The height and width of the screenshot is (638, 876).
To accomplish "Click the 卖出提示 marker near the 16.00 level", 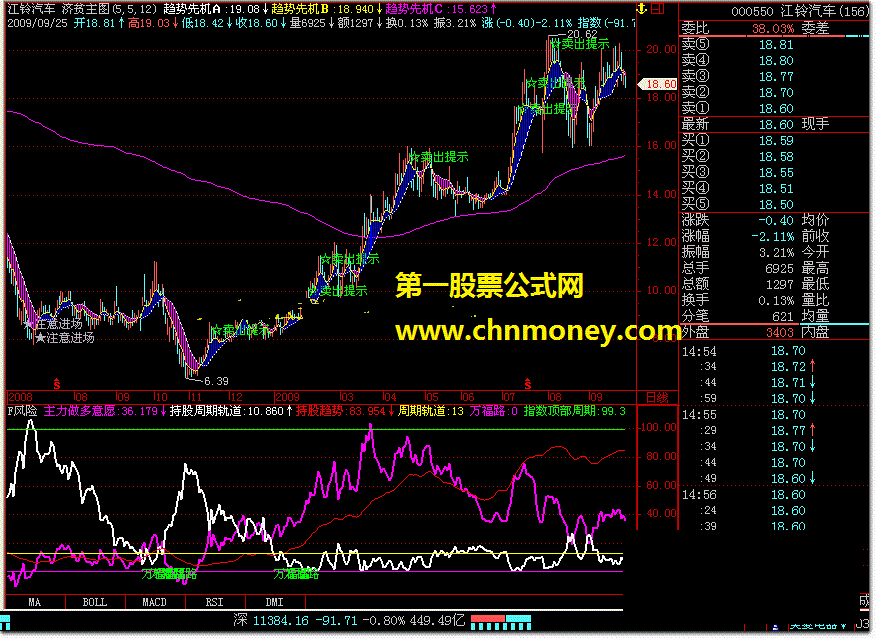I will click(x=439, y=157).
